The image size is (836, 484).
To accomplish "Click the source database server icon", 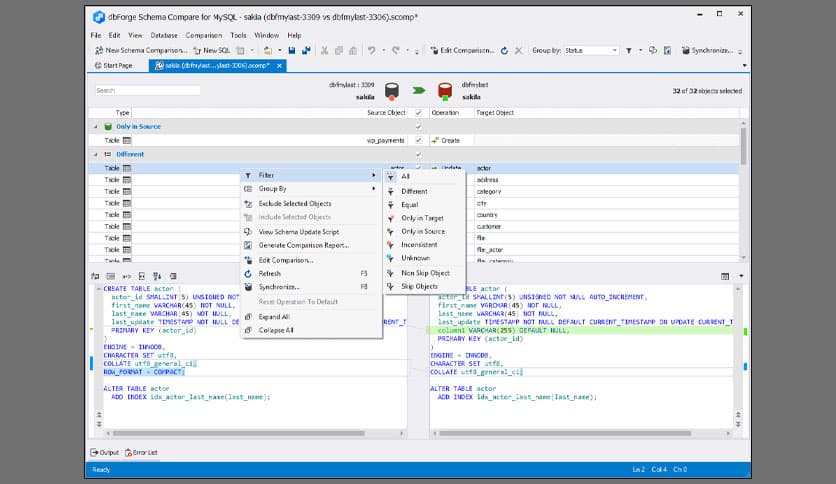I will click(x=392, y=91).
